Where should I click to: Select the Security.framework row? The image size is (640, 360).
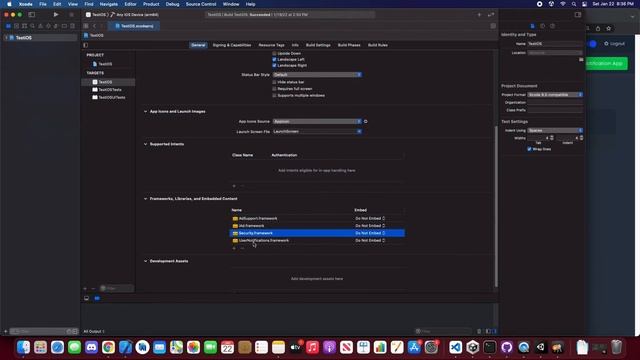[x=317, y=233]
